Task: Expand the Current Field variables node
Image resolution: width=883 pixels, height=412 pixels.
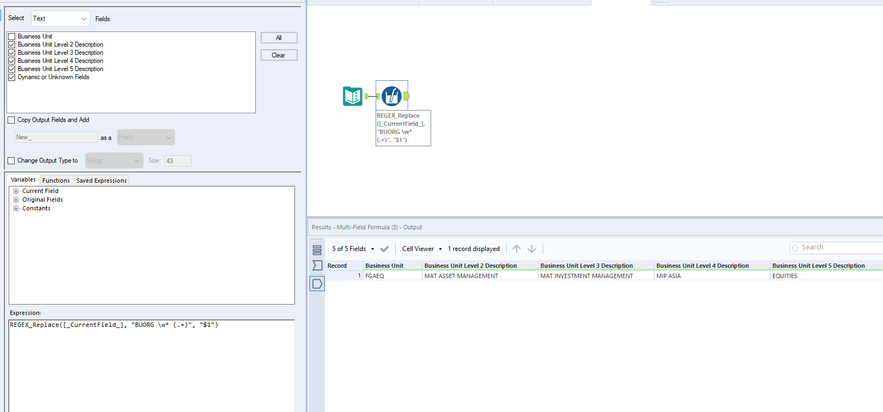Action: click(x=16, y=191)
